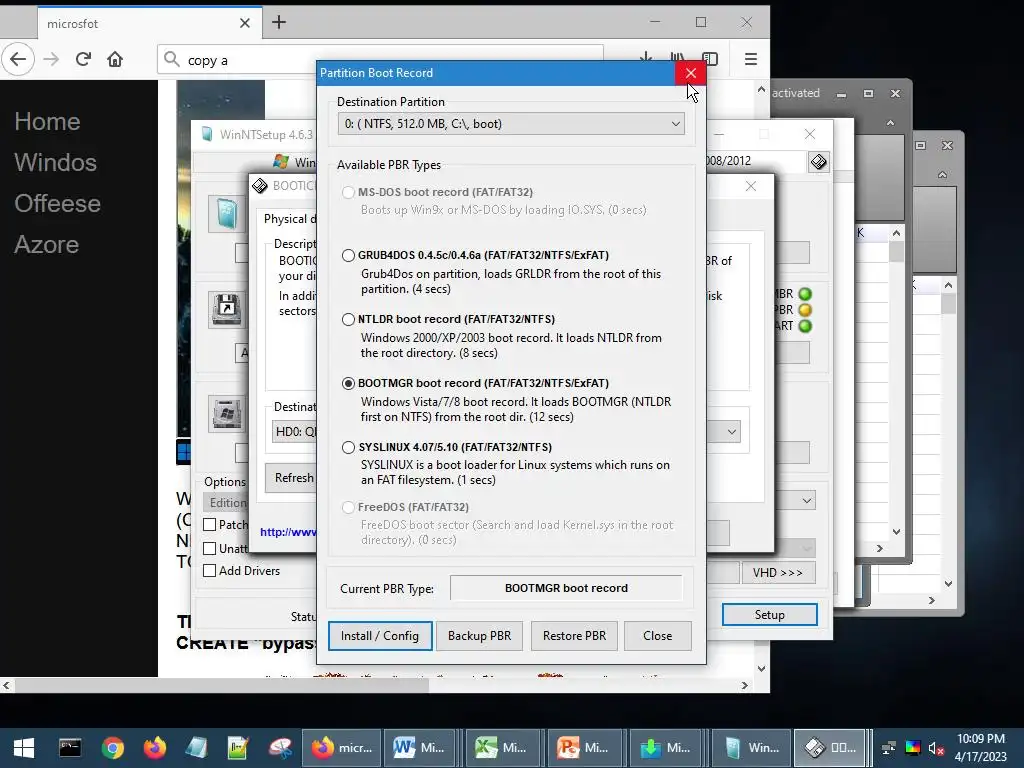Switch to Word taskbar window
The width and height of the screenshot is (1024, 768).
point(419,748)
